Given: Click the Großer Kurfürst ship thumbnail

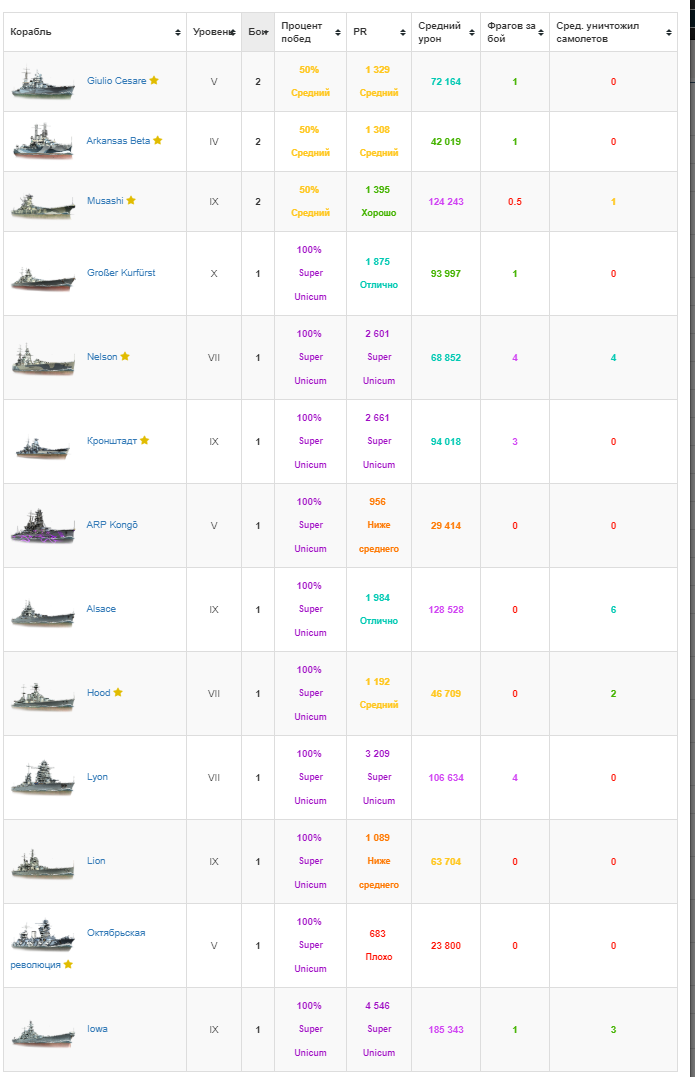Looking at the screenshot, I should tap(43, 279).
